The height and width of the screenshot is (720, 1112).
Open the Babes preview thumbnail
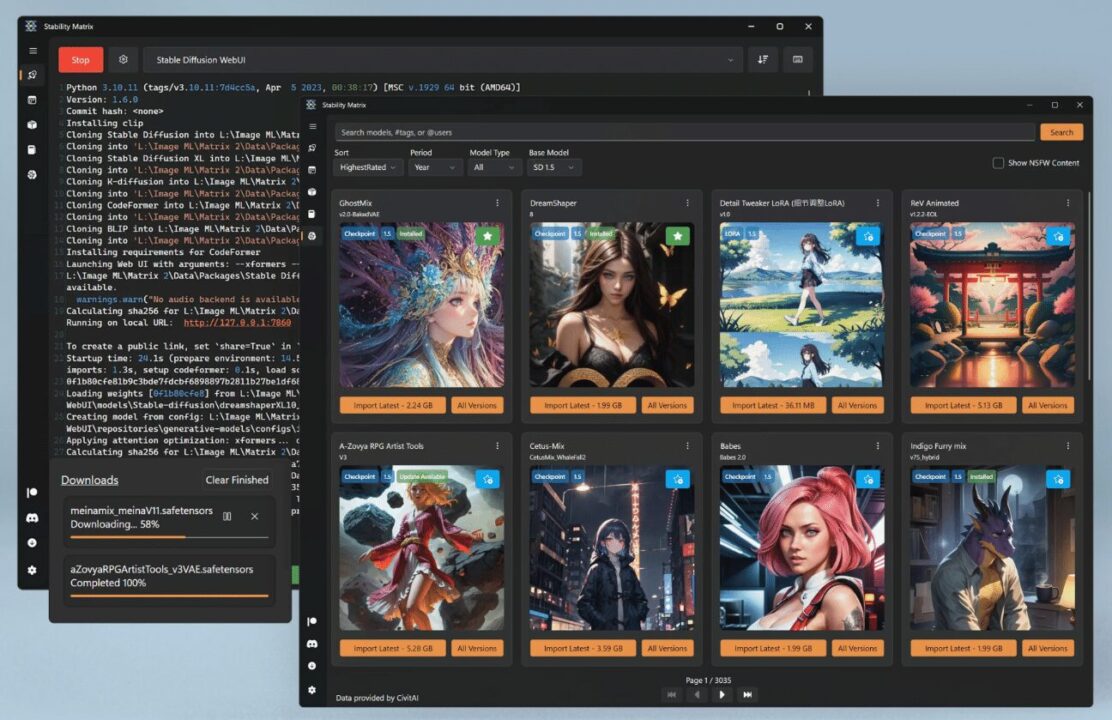(801, 548)
